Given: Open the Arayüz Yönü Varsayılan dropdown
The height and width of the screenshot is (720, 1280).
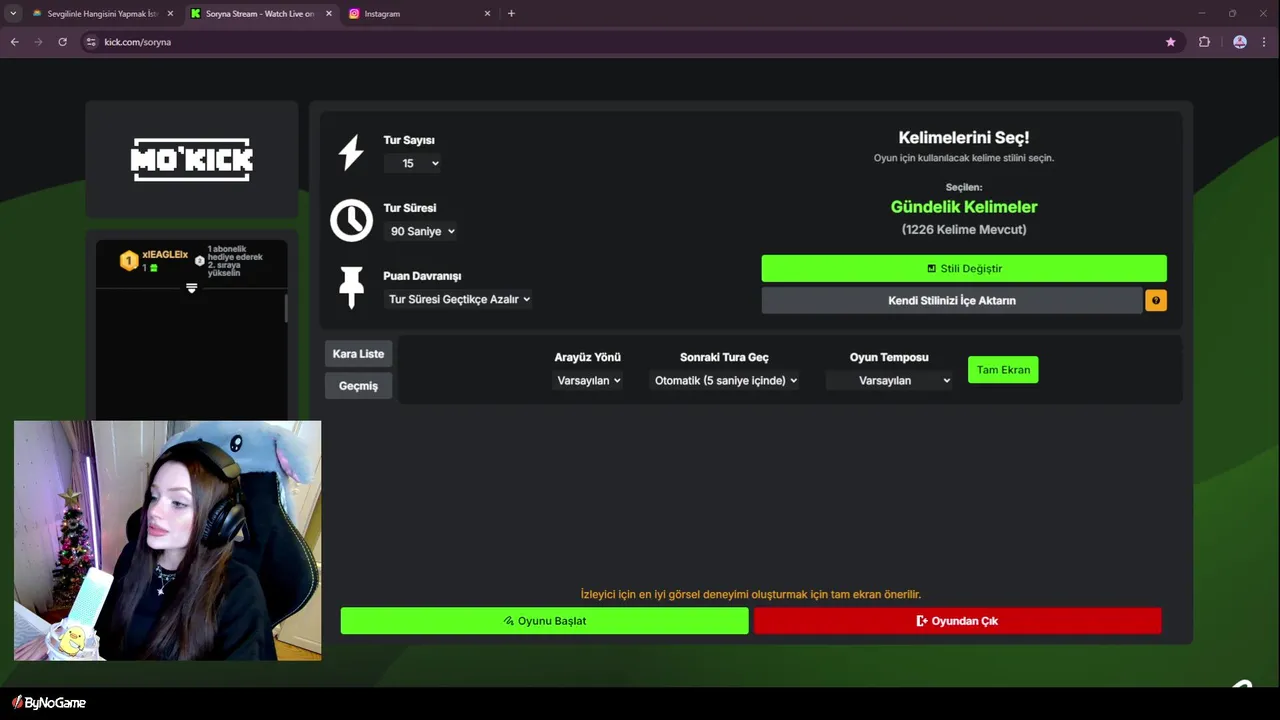Looking at the screenshot, I should click(x=588, y=380).
